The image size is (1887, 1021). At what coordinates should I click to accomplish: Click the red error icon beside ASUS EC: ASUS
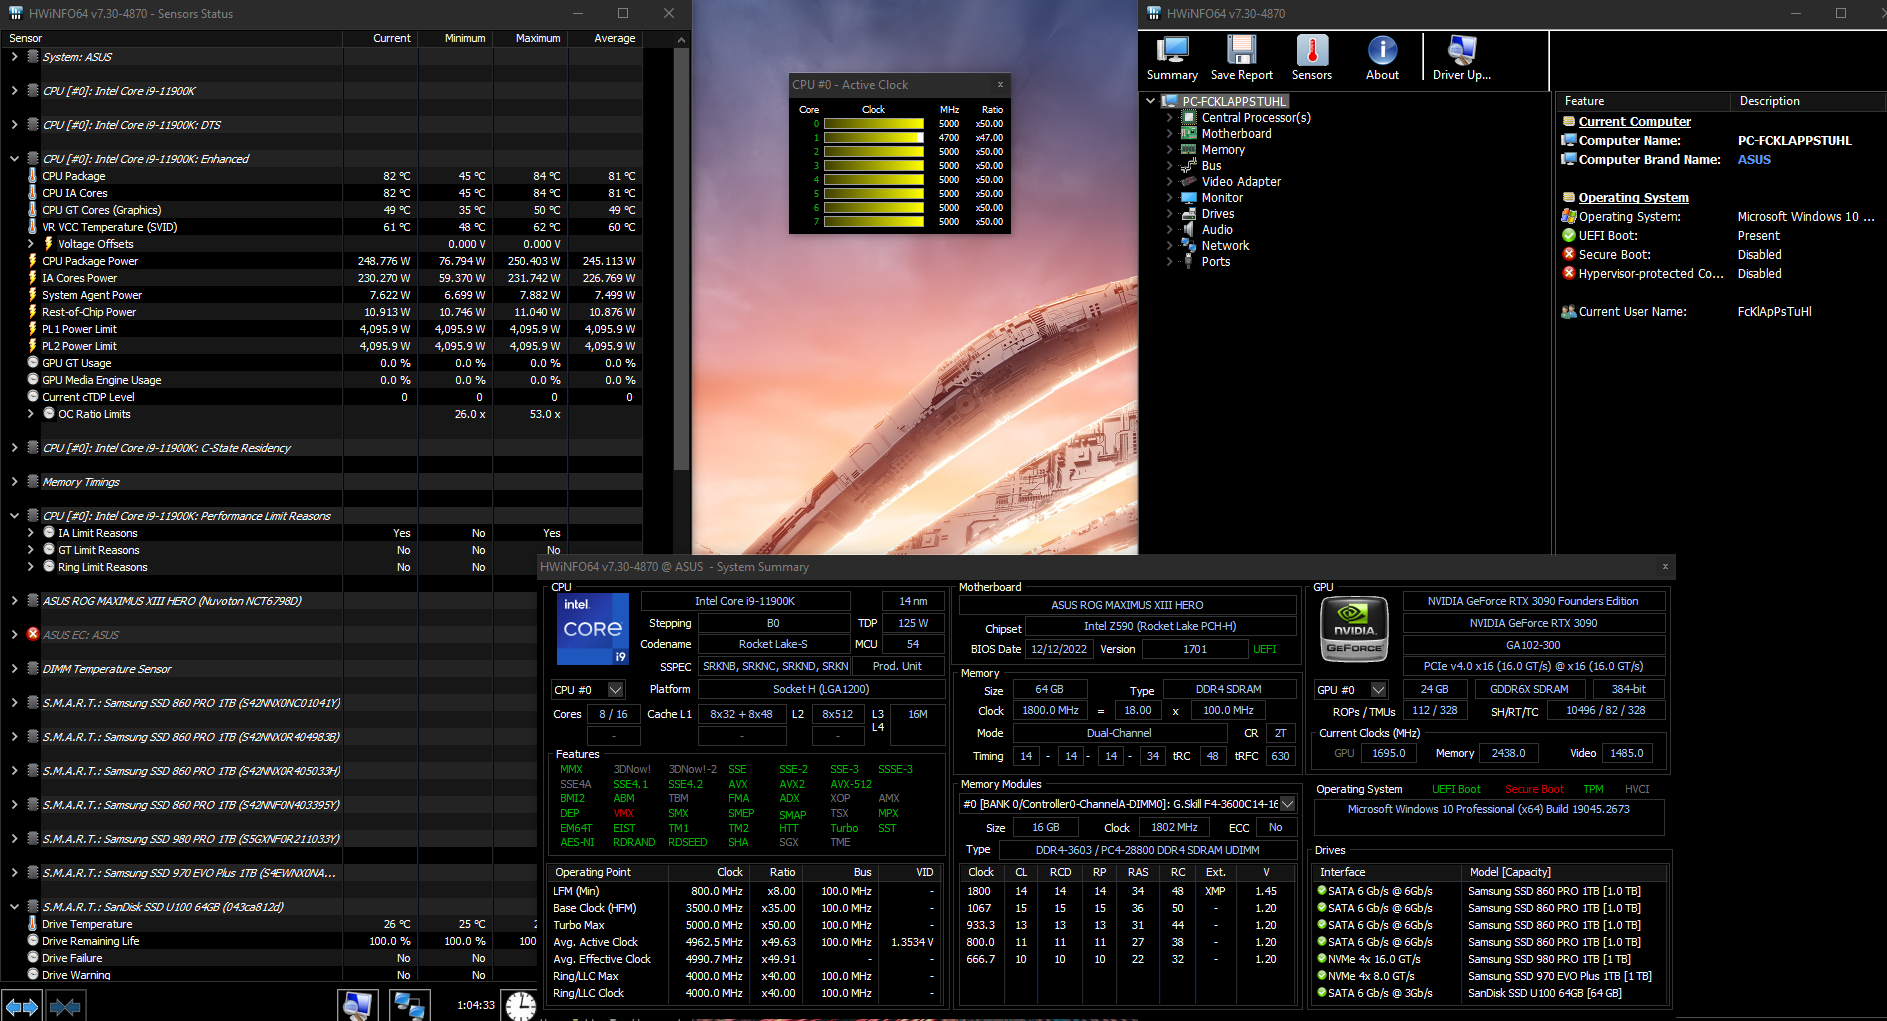[x=33, y=634]
